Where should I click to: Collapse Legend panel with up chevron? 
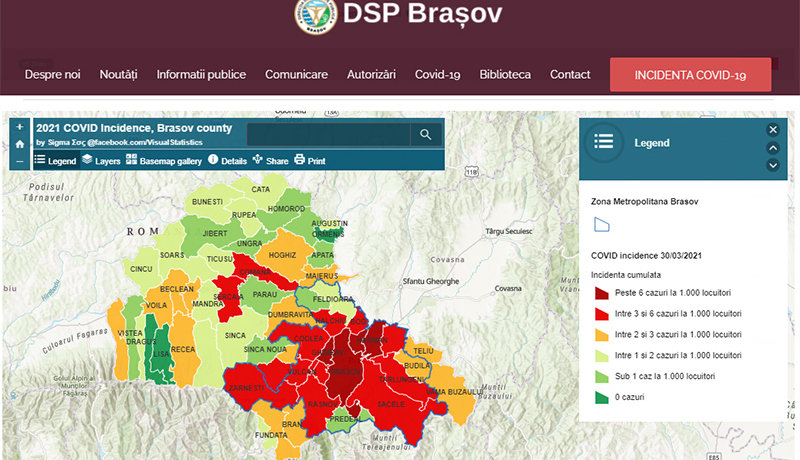pyautogui.click(x=773, y=147)
